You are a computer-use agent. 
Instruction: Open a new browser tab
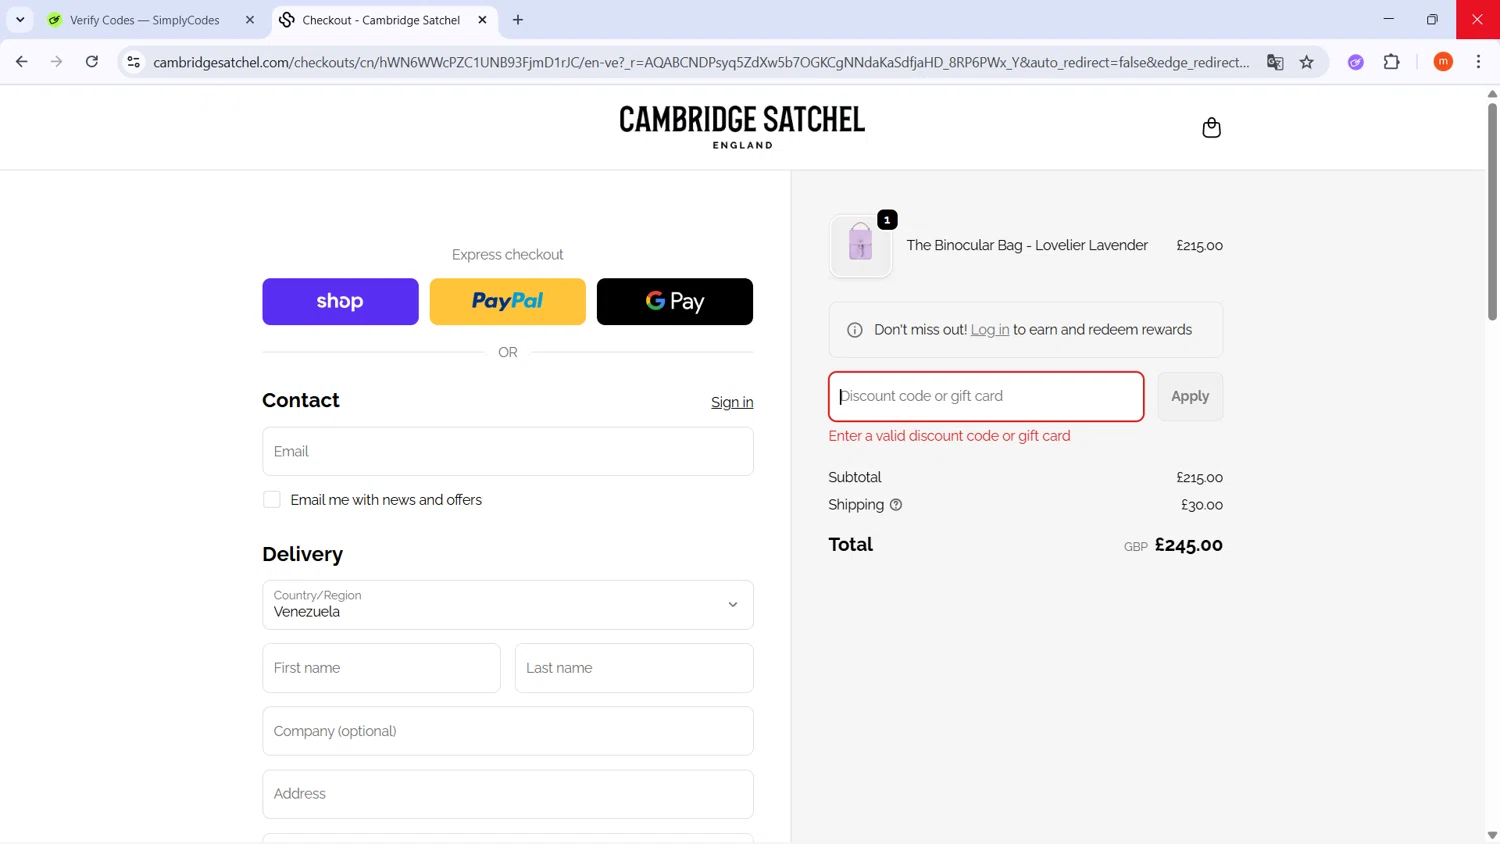coord(518,20)
